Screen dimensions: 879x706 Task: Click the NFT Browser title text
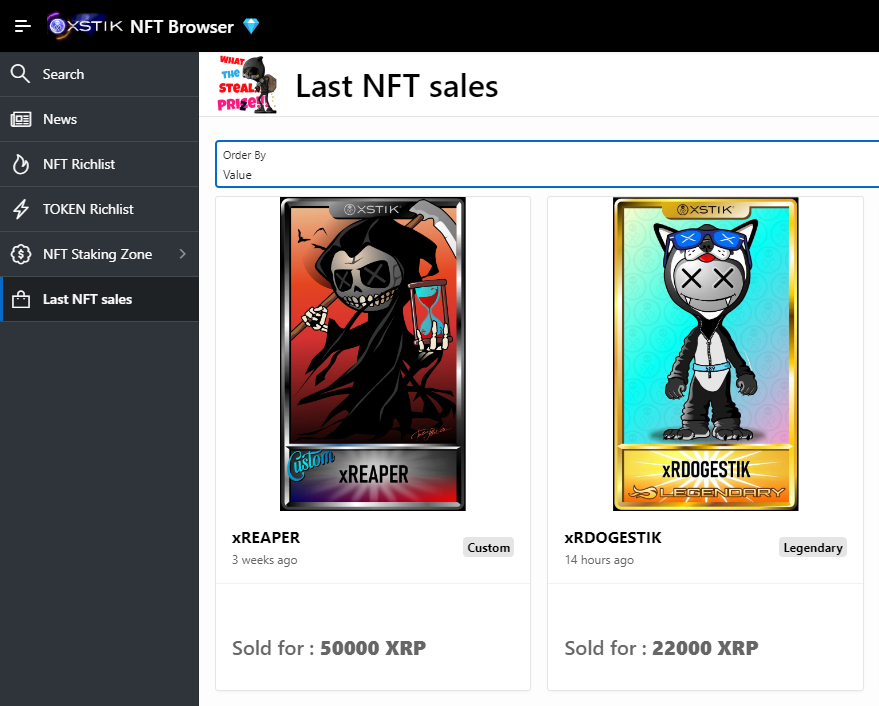pyautogui.click(x=182, y=26)
